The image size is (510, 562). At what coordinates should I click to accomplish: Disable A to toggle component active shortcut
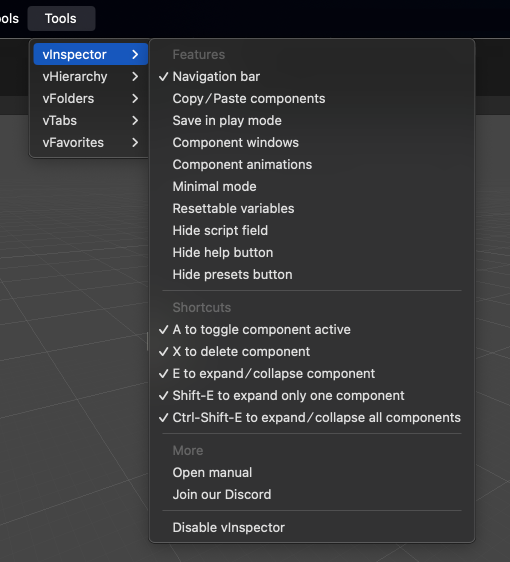pyautogui.click(x=312, y=330)
